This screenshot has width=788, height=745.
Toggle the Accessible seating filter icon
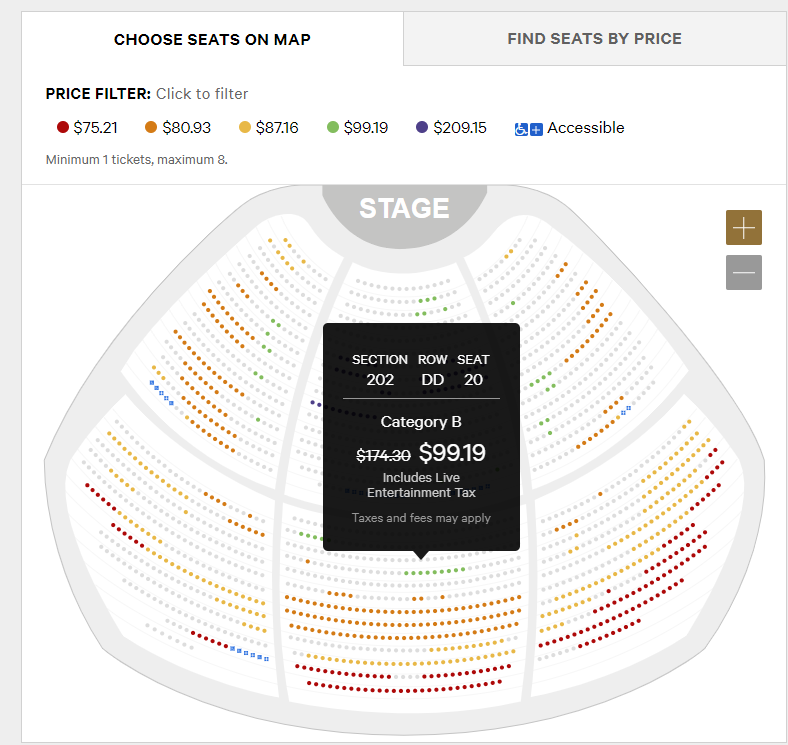(528, 129)
